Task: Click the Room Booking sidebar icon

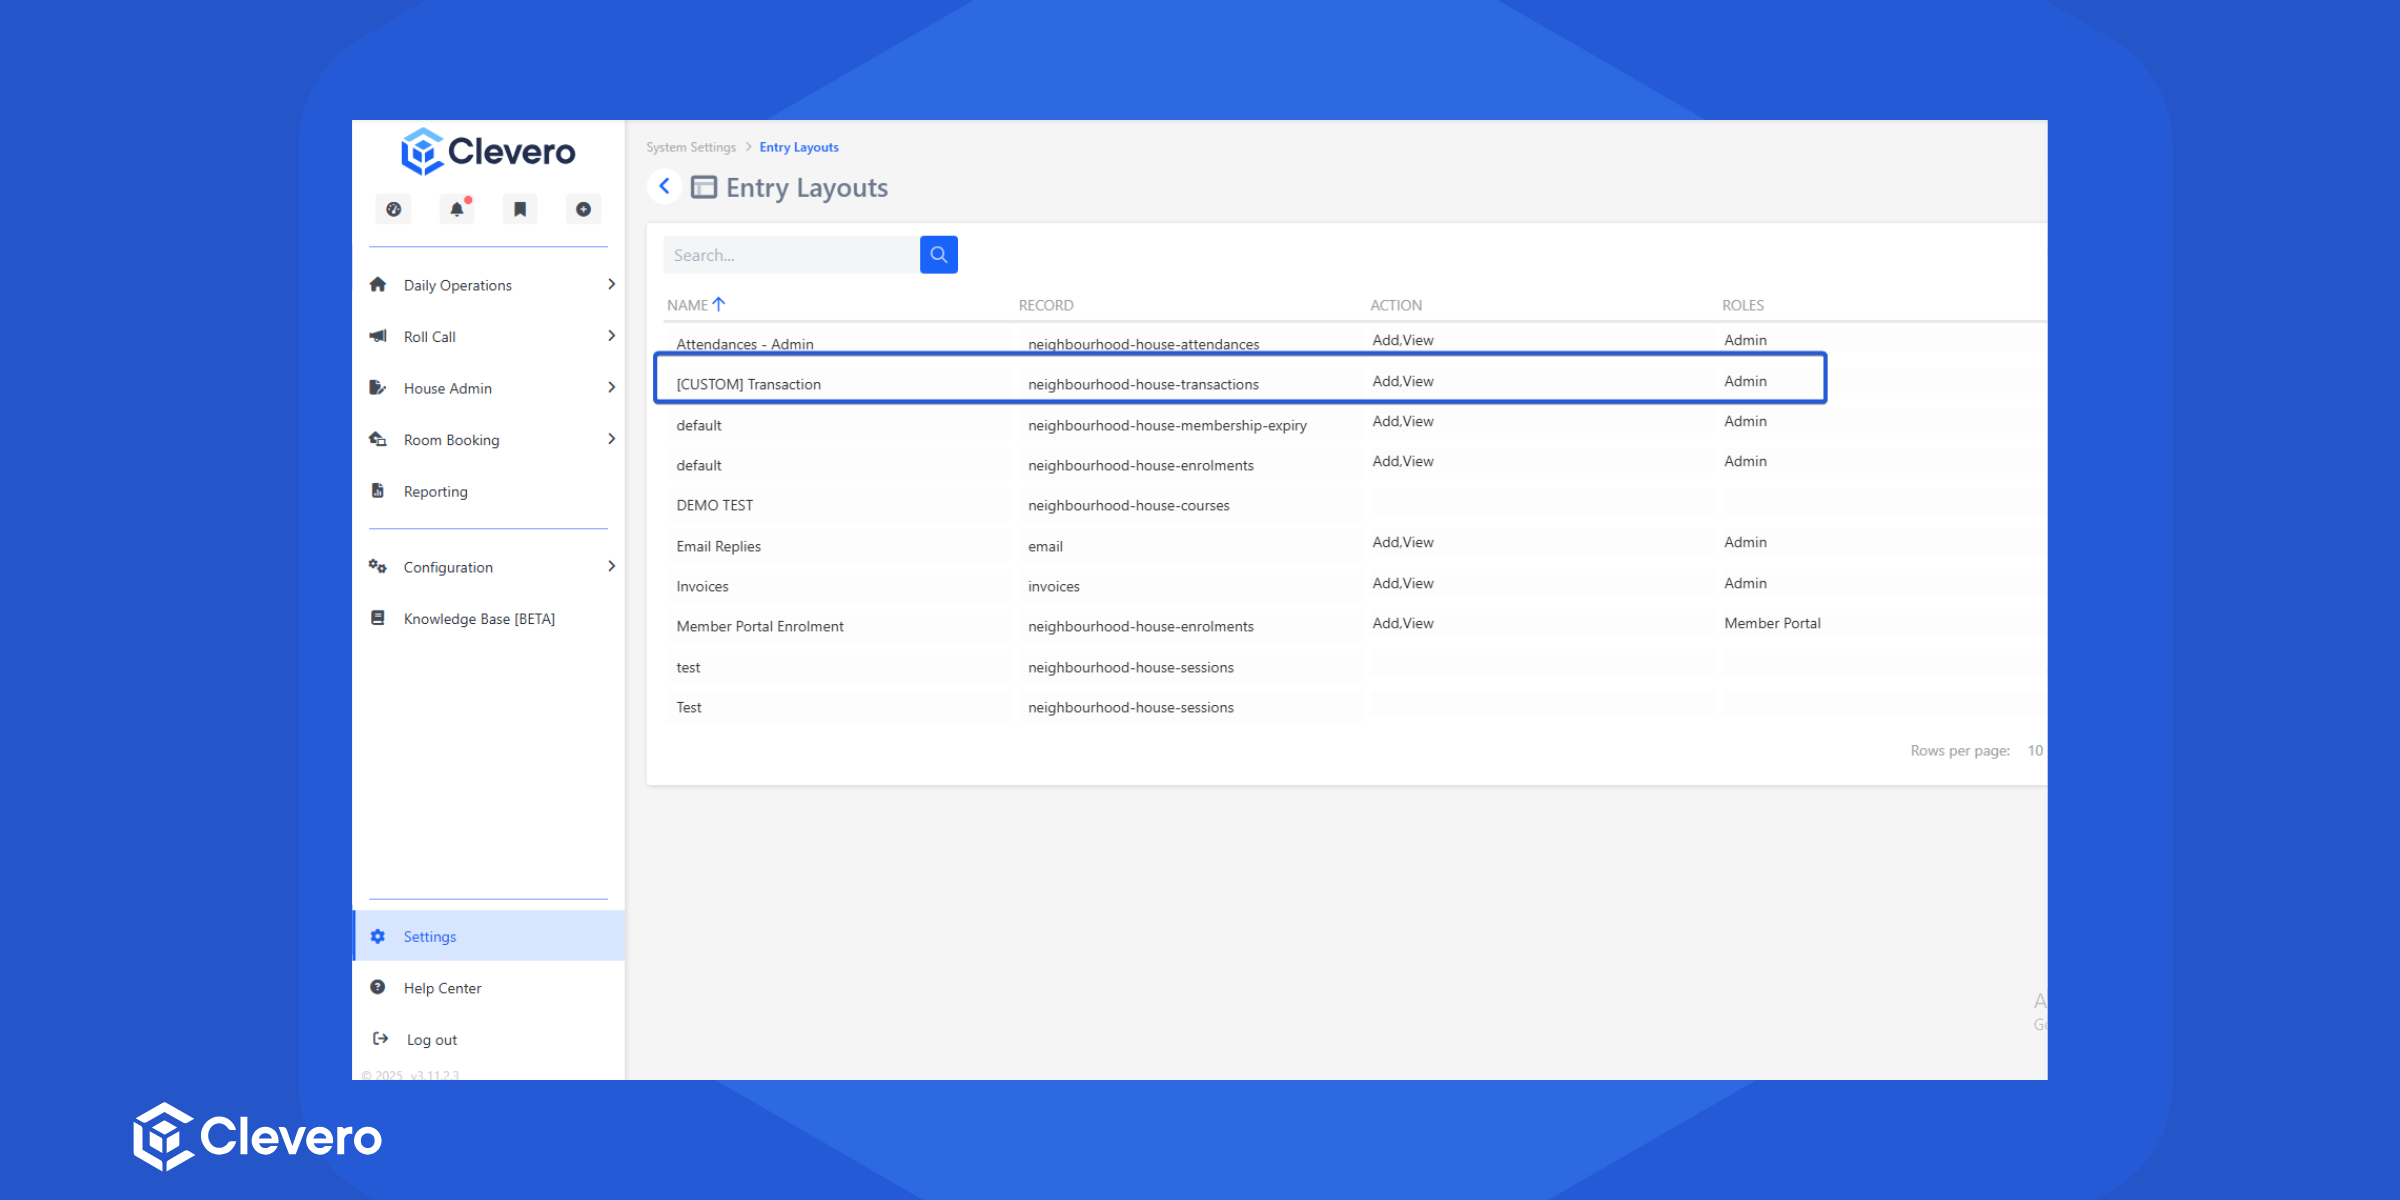Action: (x=378, y=439)
